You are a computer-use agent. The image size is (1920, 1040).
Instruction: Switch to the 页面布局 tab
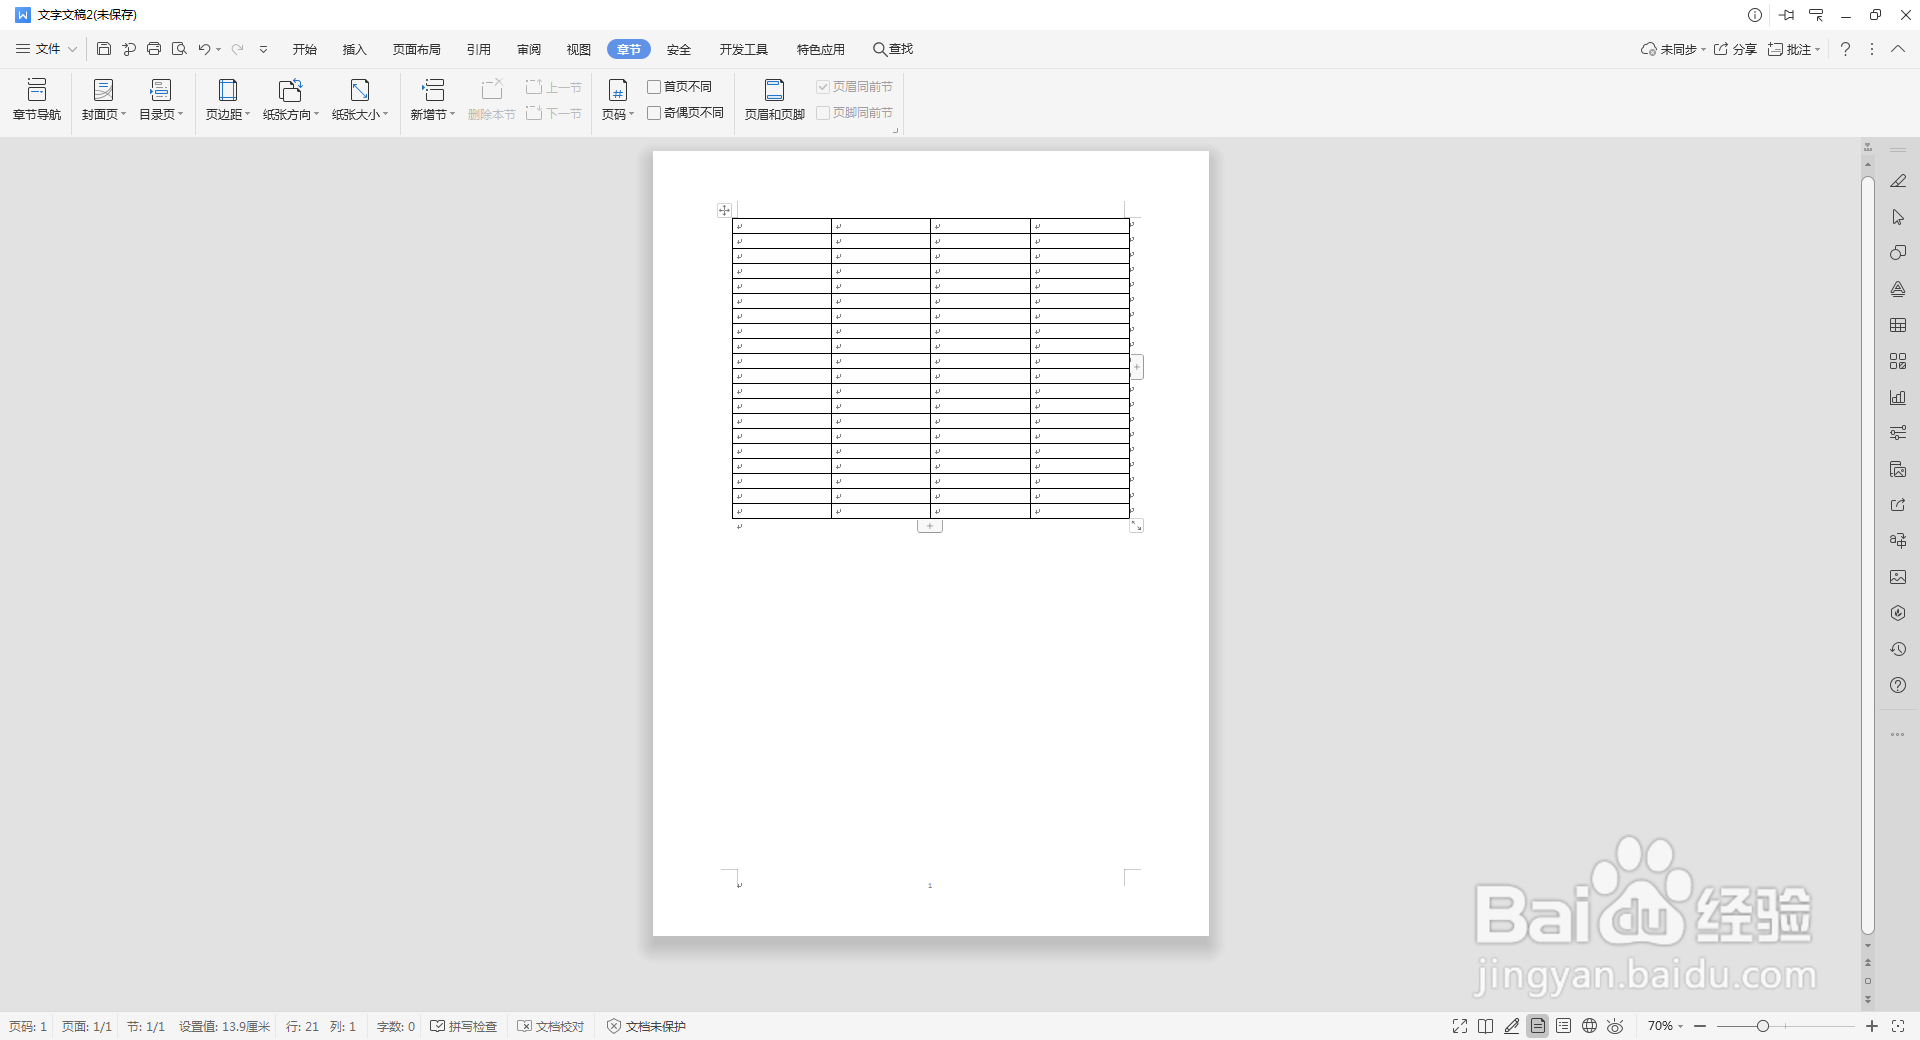(x=417, y=49)
